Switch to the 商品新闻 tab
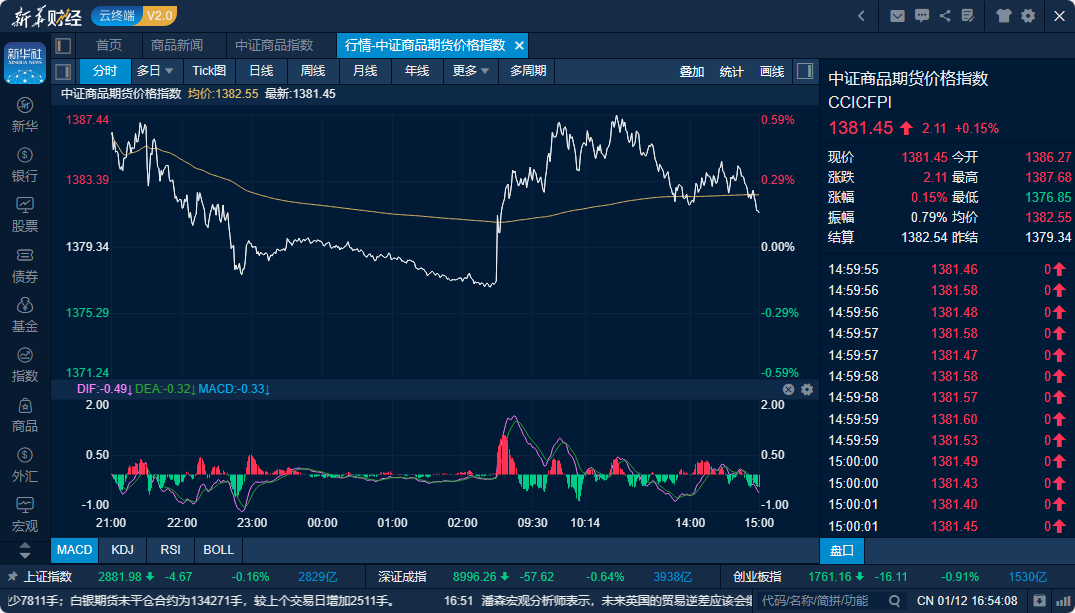The image size is (1075, 613). click(176, 45)
